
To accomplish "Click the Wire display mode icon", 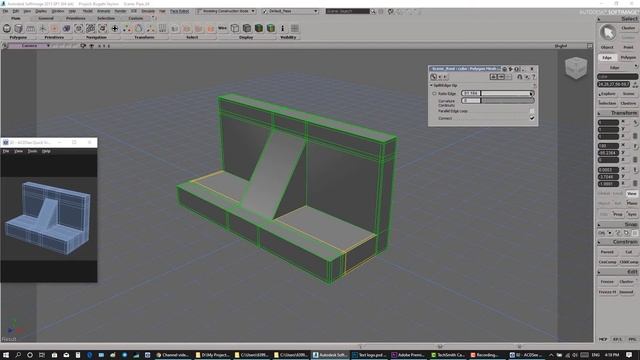I will pyautogui.click(x=222, y=28).
